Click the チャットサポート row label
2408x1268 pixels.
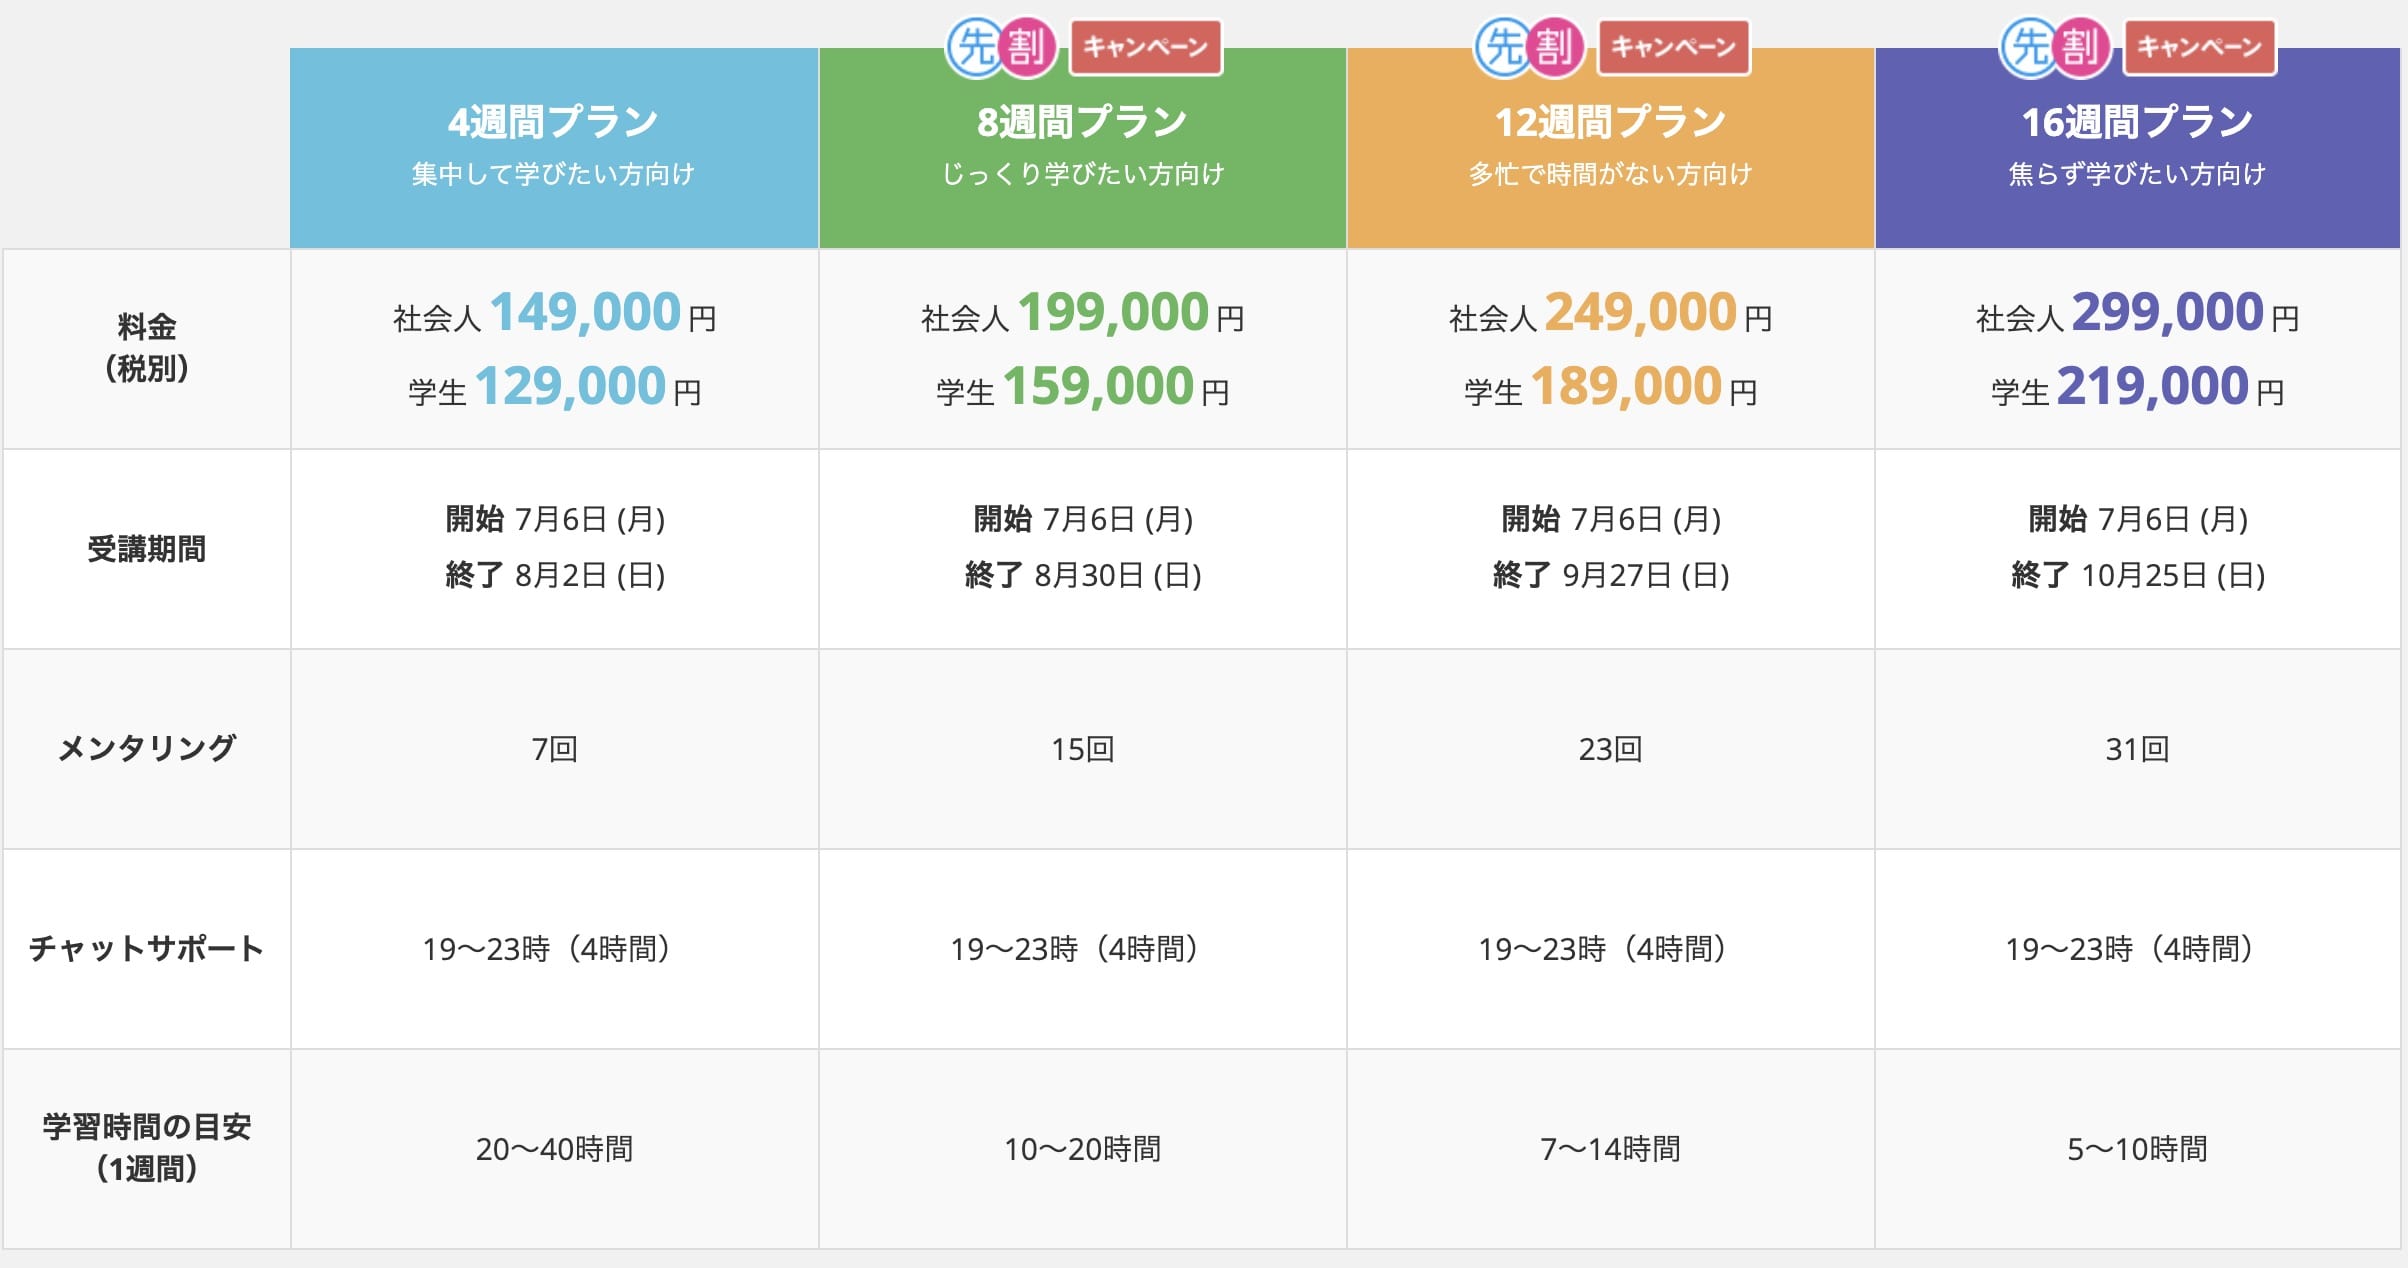pyautogui.click(x=147, y=948)
